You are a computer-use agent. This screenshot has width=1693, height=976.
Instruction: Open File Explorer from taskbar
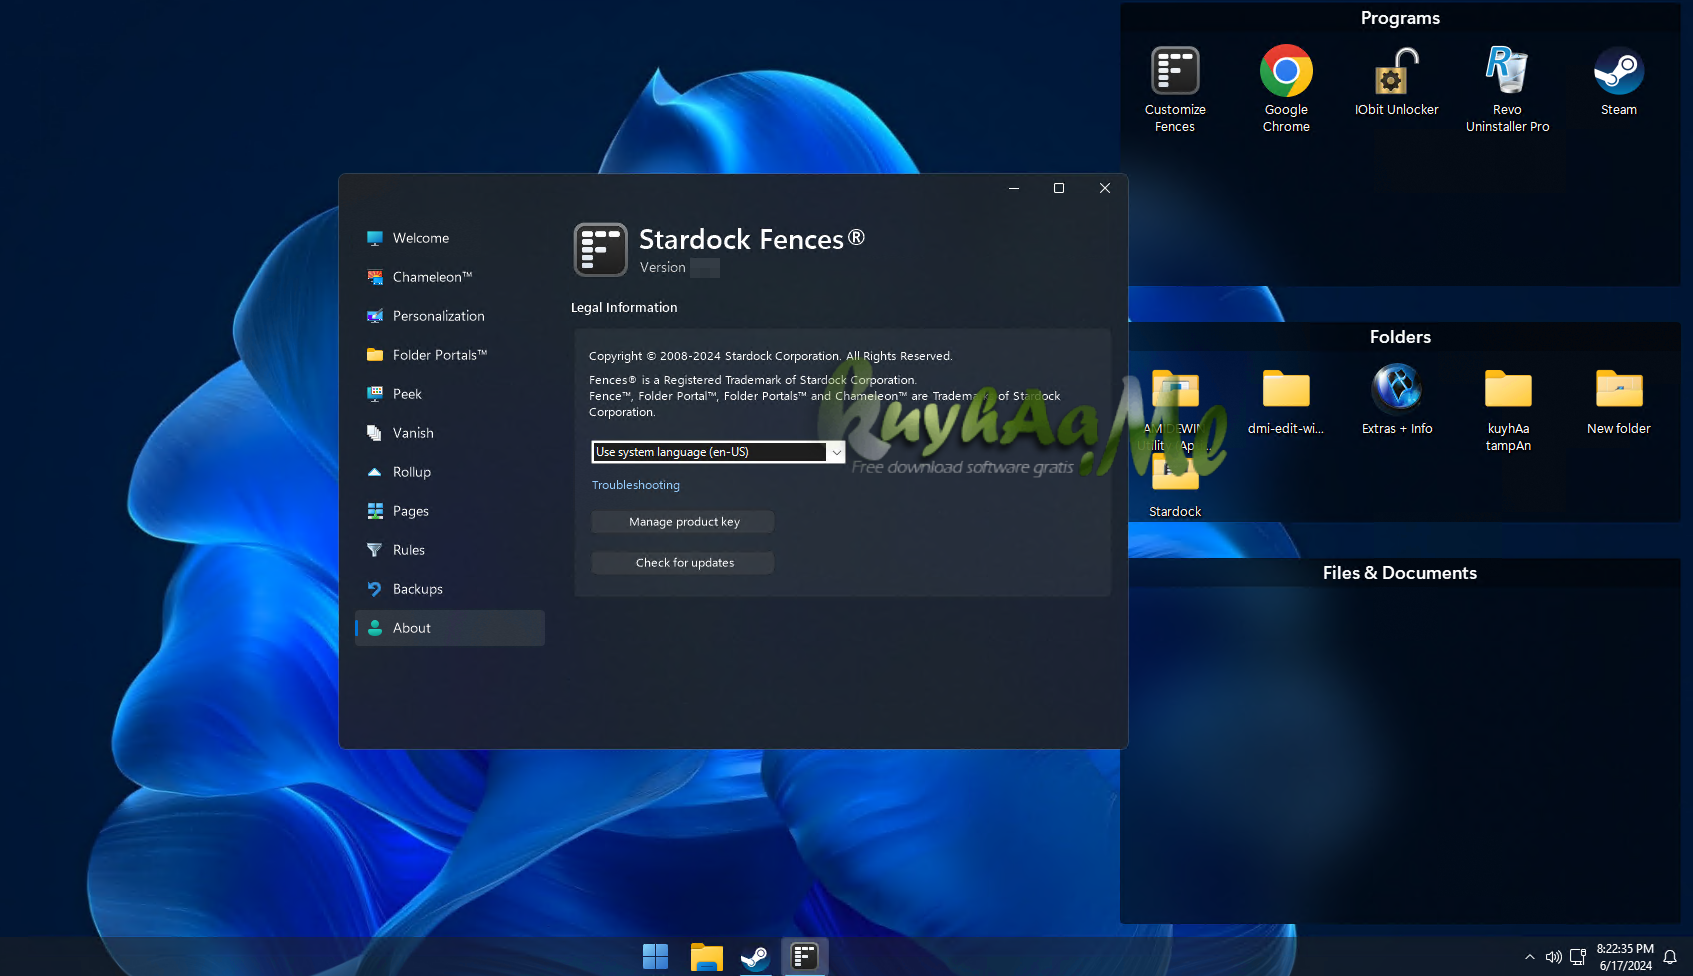(x=706, y=957)
